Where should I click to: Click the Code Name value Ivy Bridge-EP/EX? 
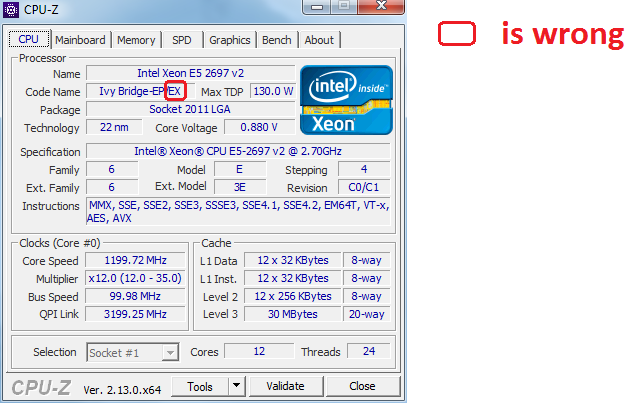pos(140,91)
